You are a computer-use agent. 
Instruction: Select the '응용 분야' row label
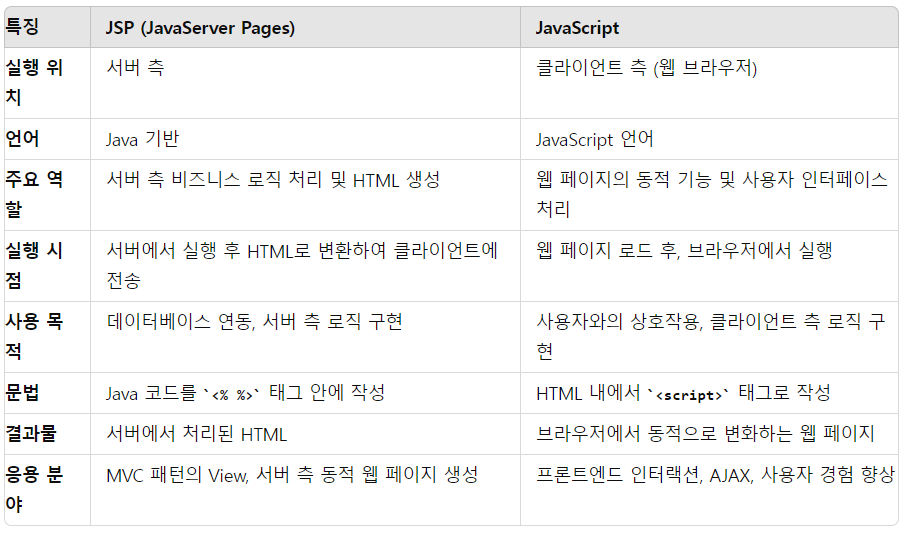point(47,490)
